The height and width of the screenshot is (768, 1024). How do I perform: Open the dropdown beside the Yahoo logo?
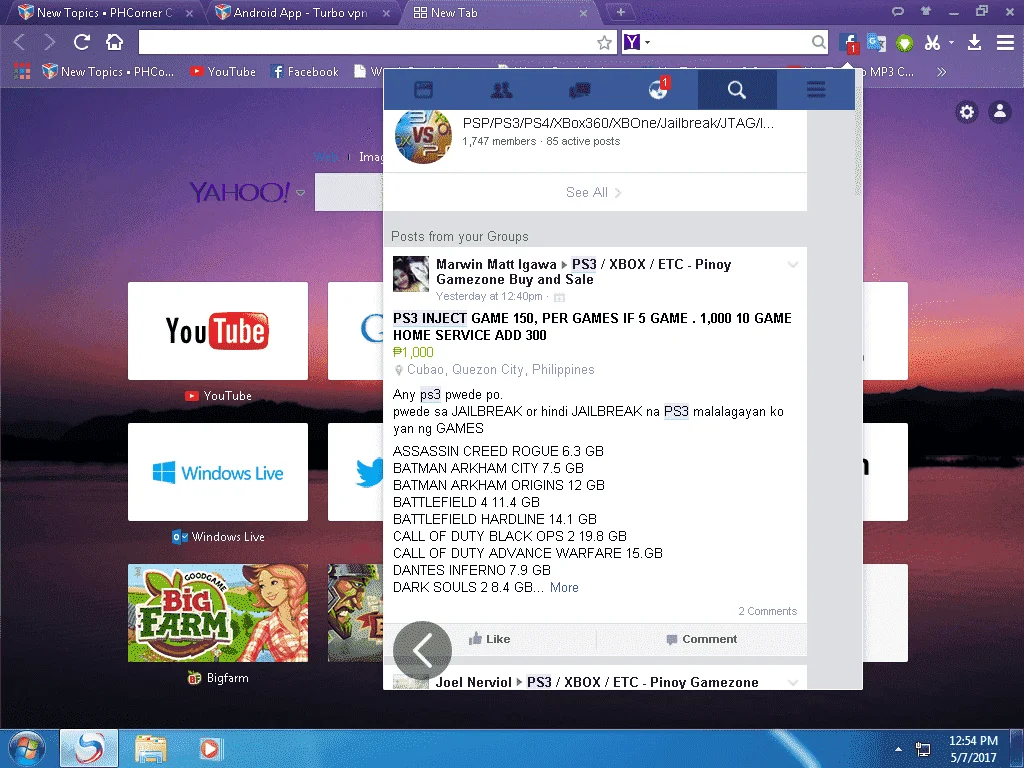click(x=300, y=193)
